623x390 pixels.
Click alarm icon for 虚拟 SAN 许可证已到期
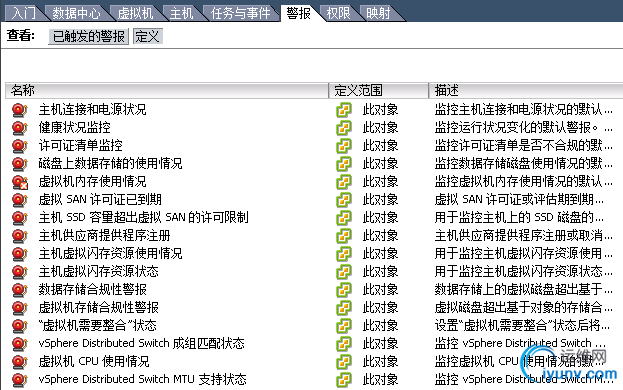point(19,200)
